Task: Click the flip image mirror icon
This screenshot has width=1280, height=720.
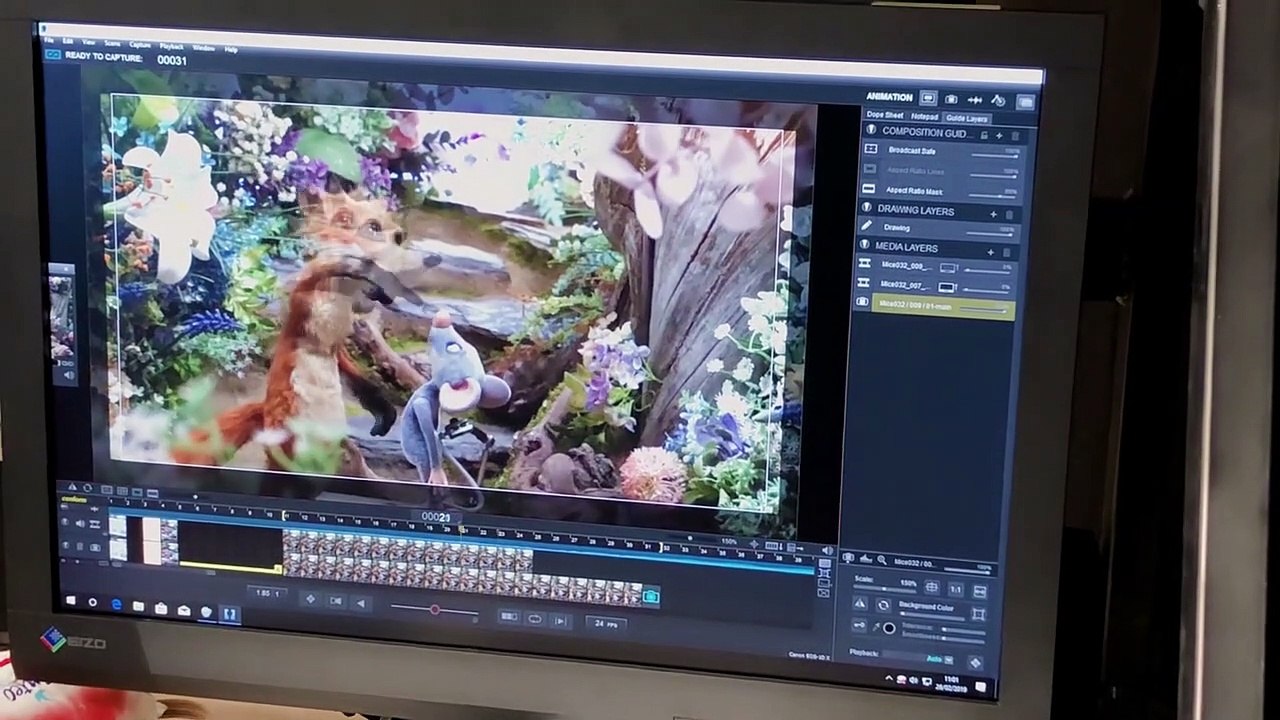Action: tap(861, 604)
